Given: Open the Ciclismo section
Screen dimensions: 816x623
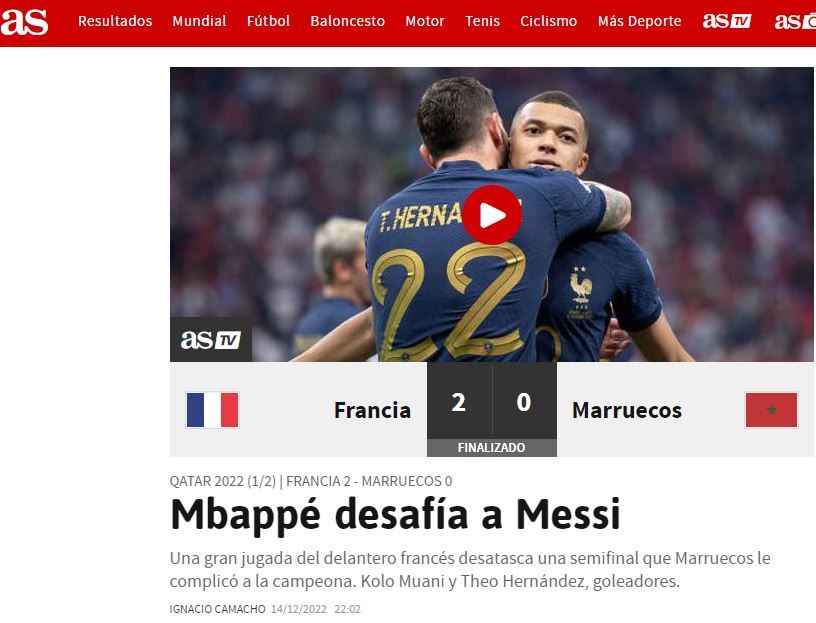Looking at the screenshot, I should 549,21.
